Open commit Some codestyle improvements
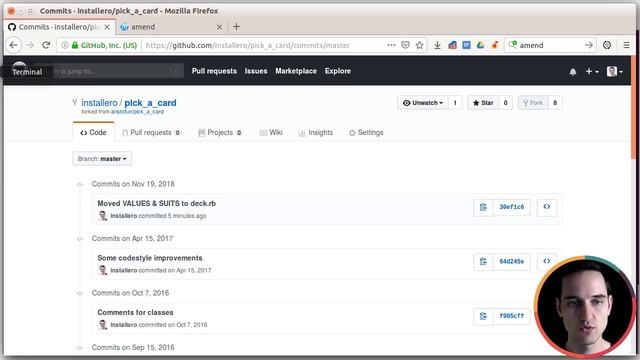This screenshot has width=640, height=360. (150, 258)
